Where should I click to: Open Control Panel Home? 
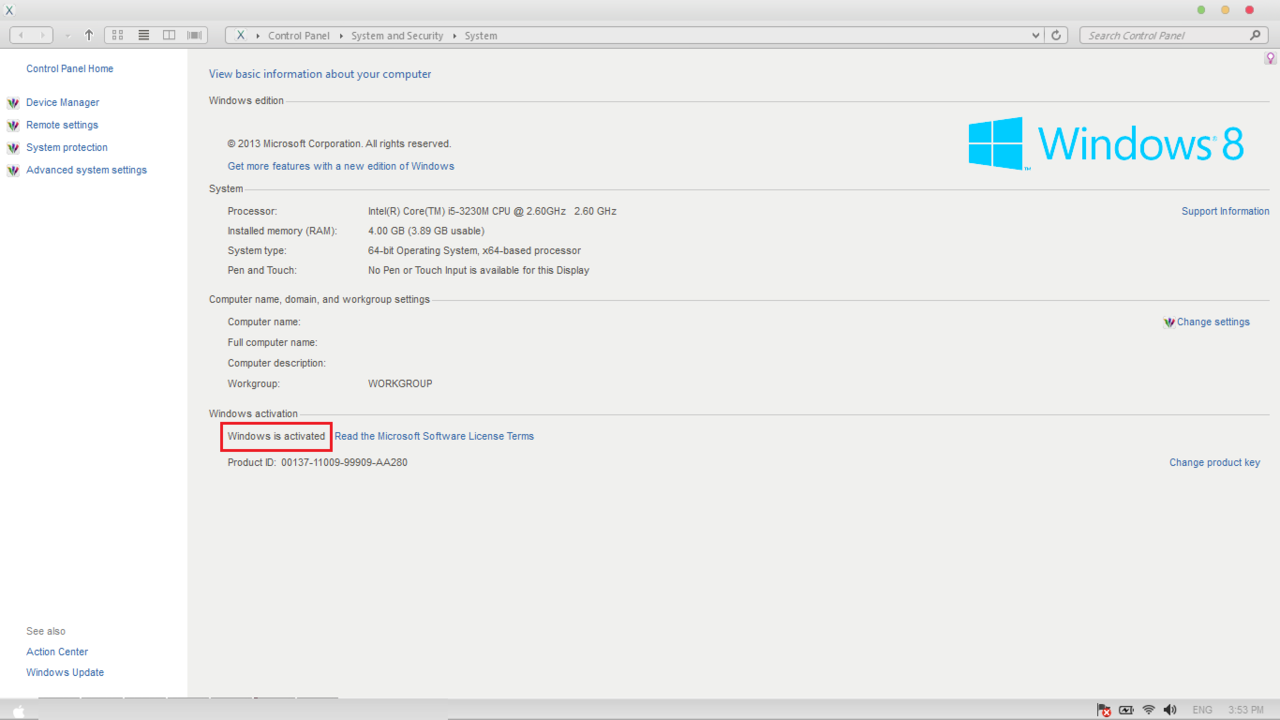pyautogui.click(x=70, y=69)
